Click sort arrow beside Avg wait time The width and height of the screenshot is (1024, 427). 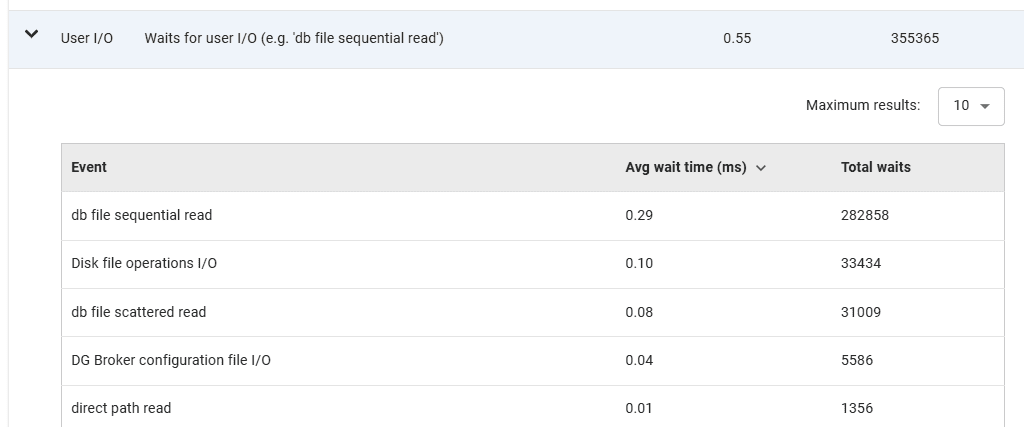[761, 168]
